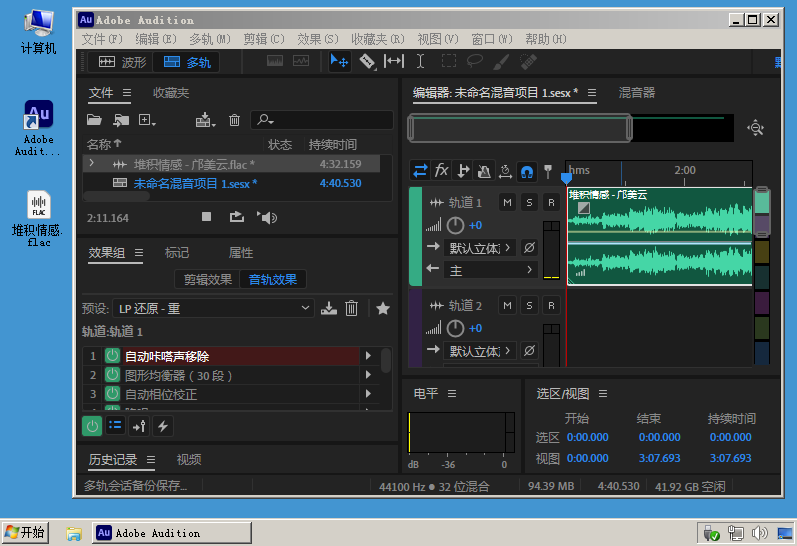Image resolution: width=797 pixels, height=546 pixels.
Task: Click the list view icon in effects rack
Action: pyautogui.click(x=115, y=426)
